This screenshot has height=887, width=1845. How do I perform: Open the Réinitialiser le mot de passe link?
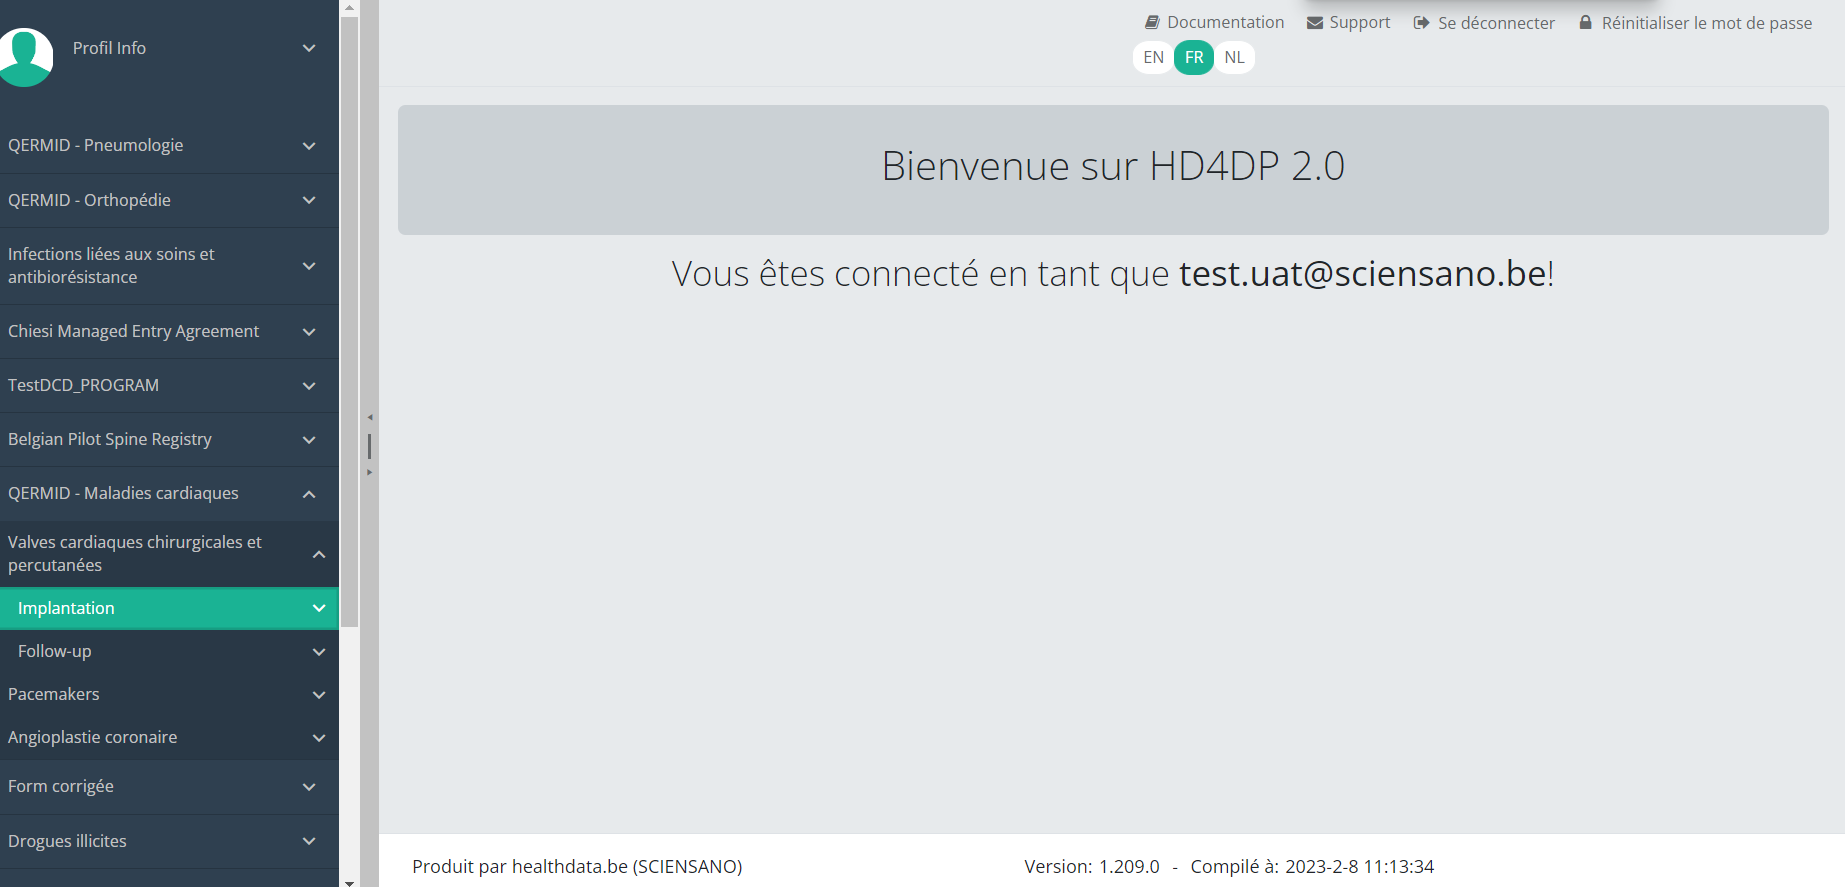pyautogui.click(x=1706, y=23)
